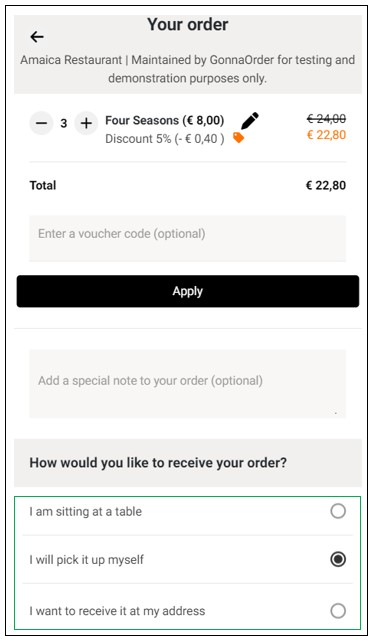This screenshot has height=640, width=373.
Task: Decrease Four Seasons quantity with minus button
Action: point(41,123)
